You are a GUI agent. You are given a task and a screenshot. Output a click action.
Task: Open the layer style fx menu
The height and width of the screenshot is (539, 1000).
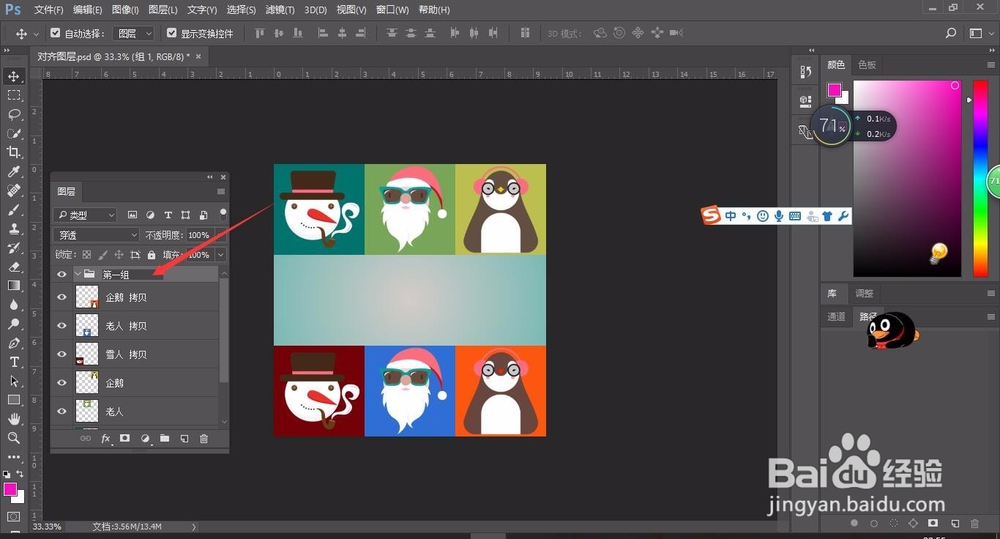click(106, 439)
